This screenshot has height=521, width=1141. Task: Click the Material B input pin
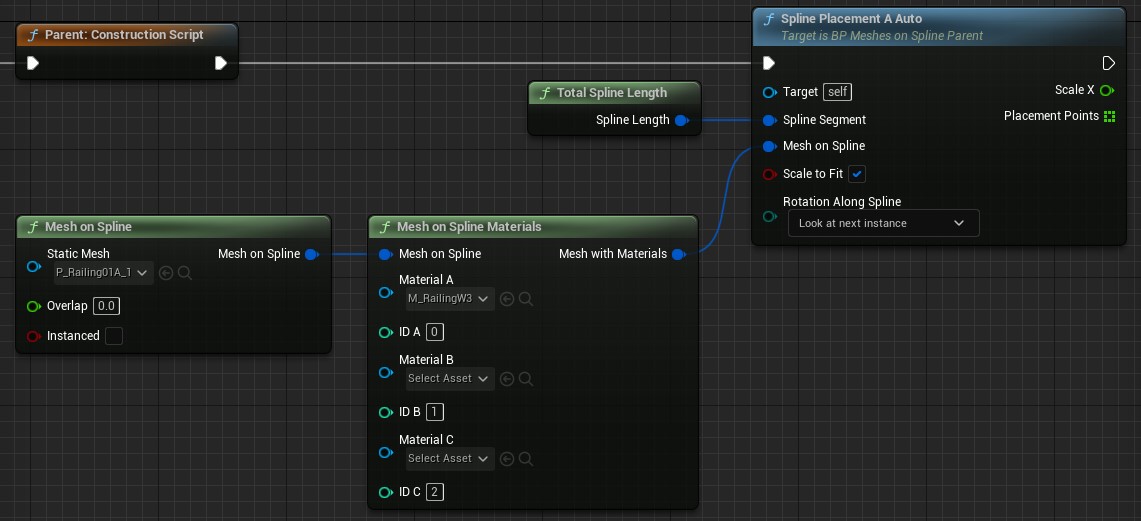[386, 373]
